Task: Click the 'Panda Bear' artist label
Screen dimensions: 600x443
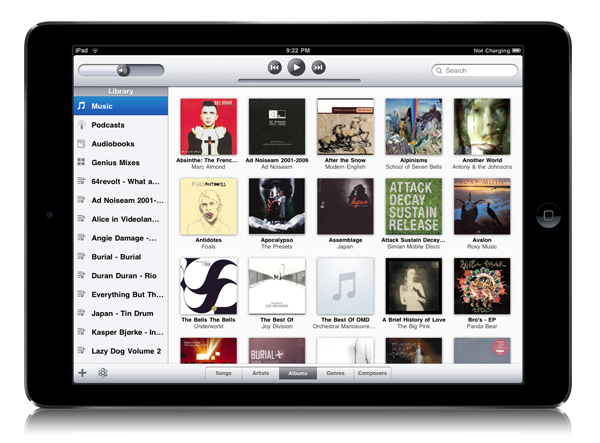Action: coord(482,326)
